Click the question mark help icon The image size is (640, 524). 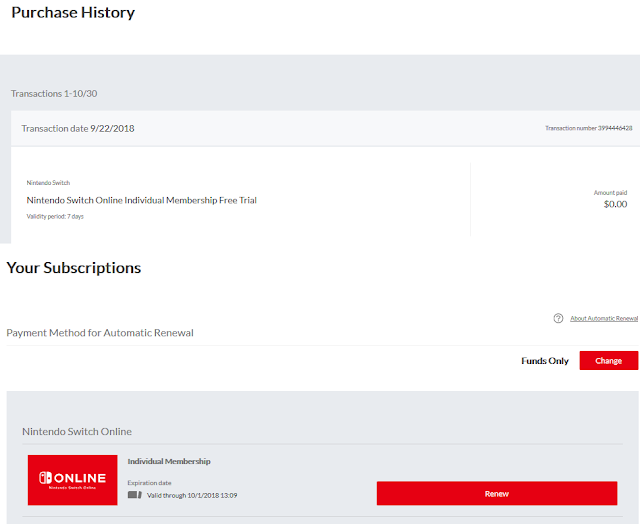point(558,318)
